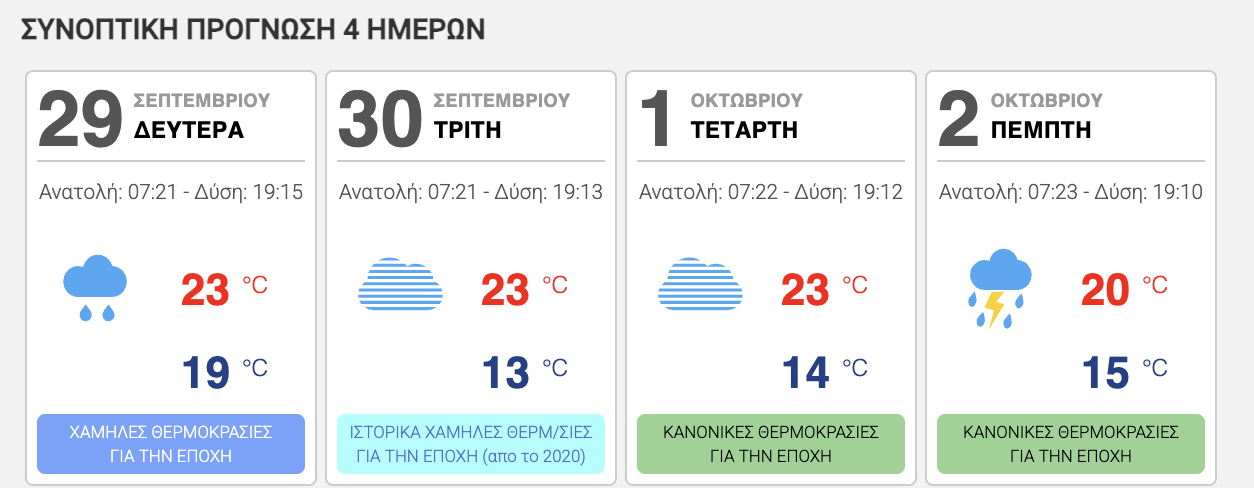Image resolution: width=1254 pixels, height=488 pixels.
Task: Click the fog cloud icon for Tuesday 30
Action: [x=400, y=284]
